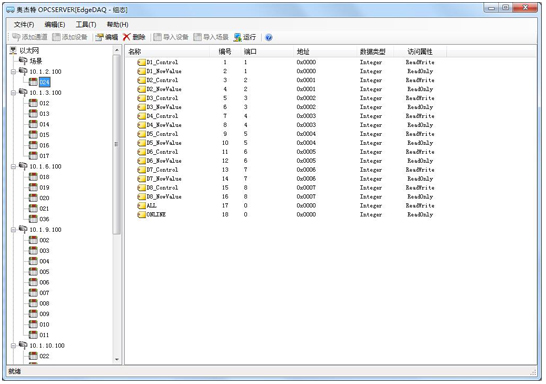Select device 022 in tree
The image size is (546, 384).
[44, 356]
